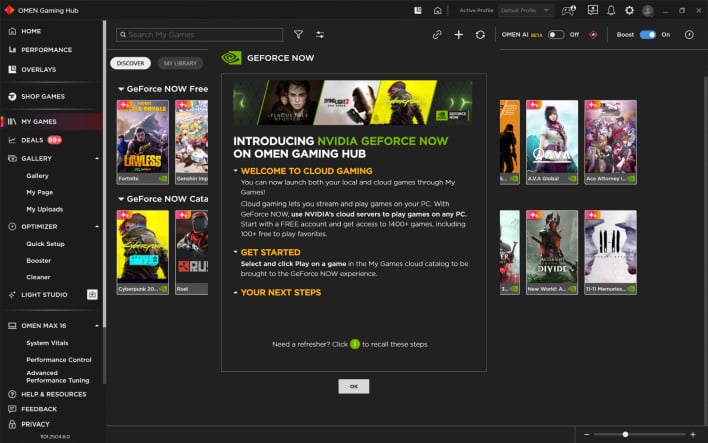Click the filter funnel icon
This screenshot has width=708, height=443.
point(298,34)
